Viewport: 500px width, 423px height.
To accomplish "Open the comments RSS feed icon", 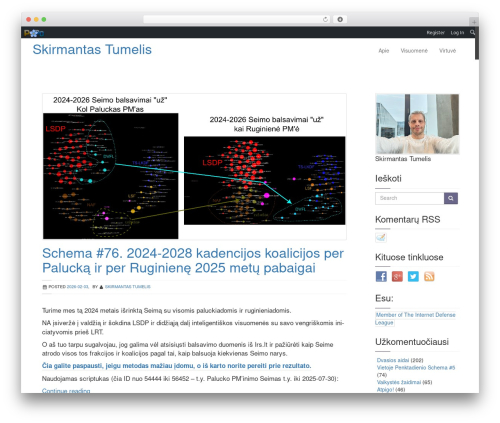I will point(381,237).
